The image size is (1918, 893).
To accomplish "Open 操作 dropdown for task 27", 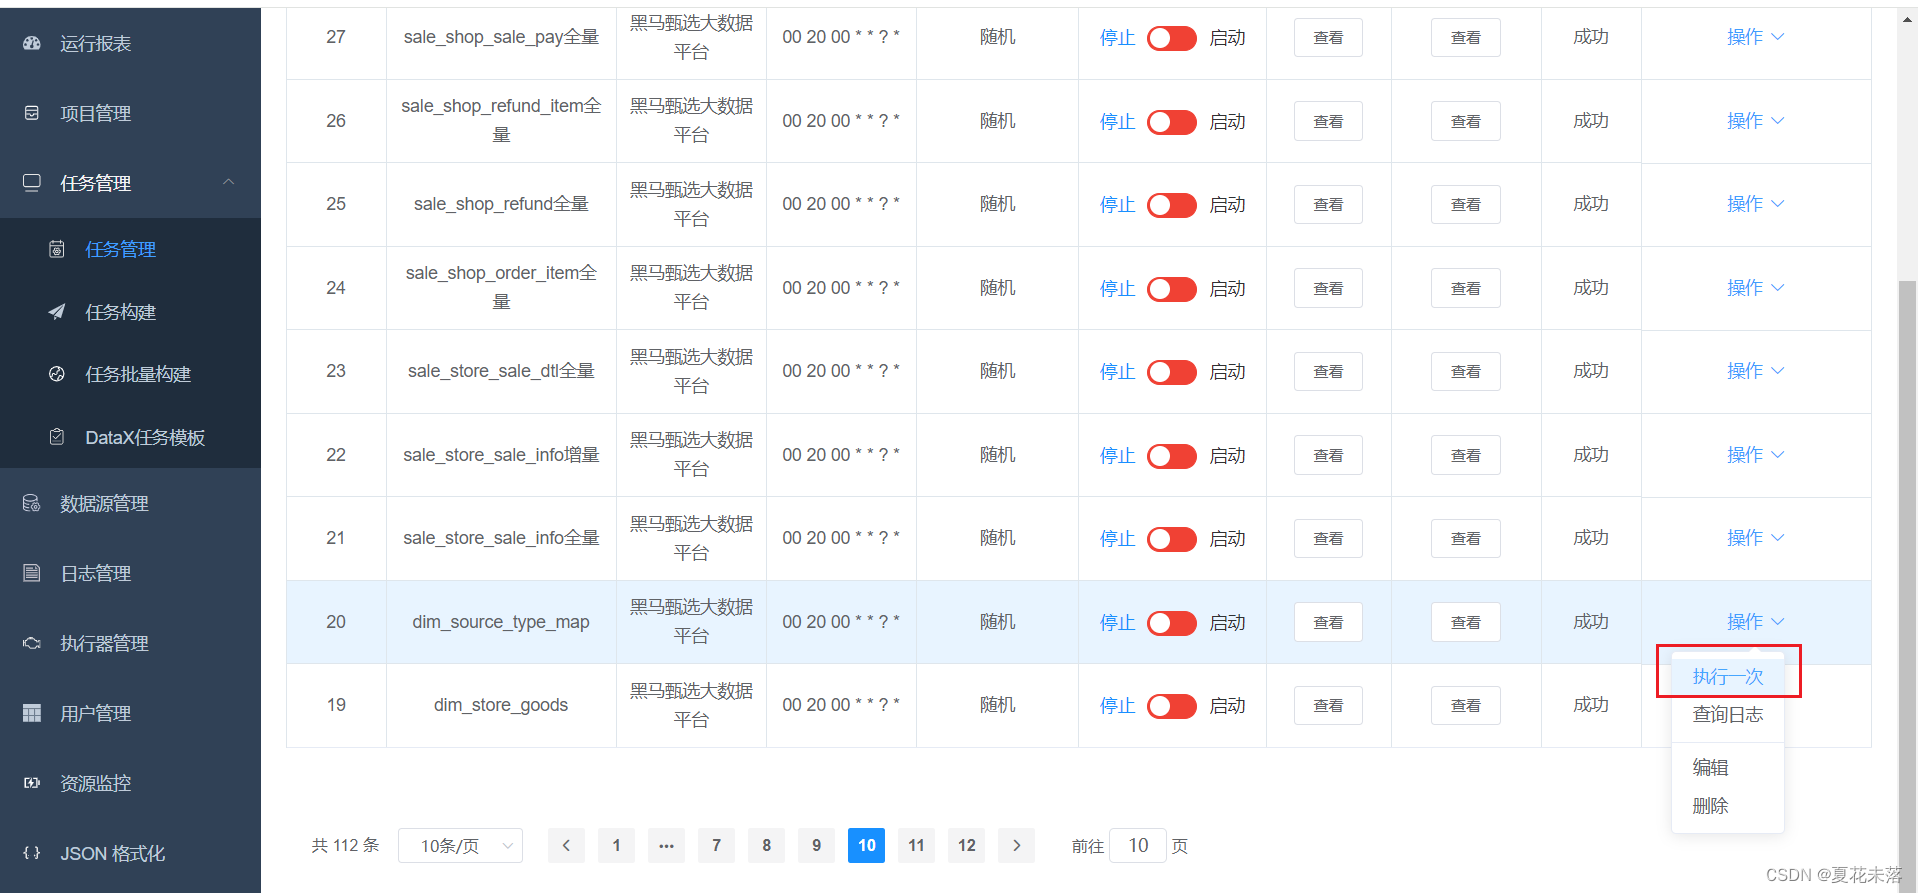I will 1755,37.
